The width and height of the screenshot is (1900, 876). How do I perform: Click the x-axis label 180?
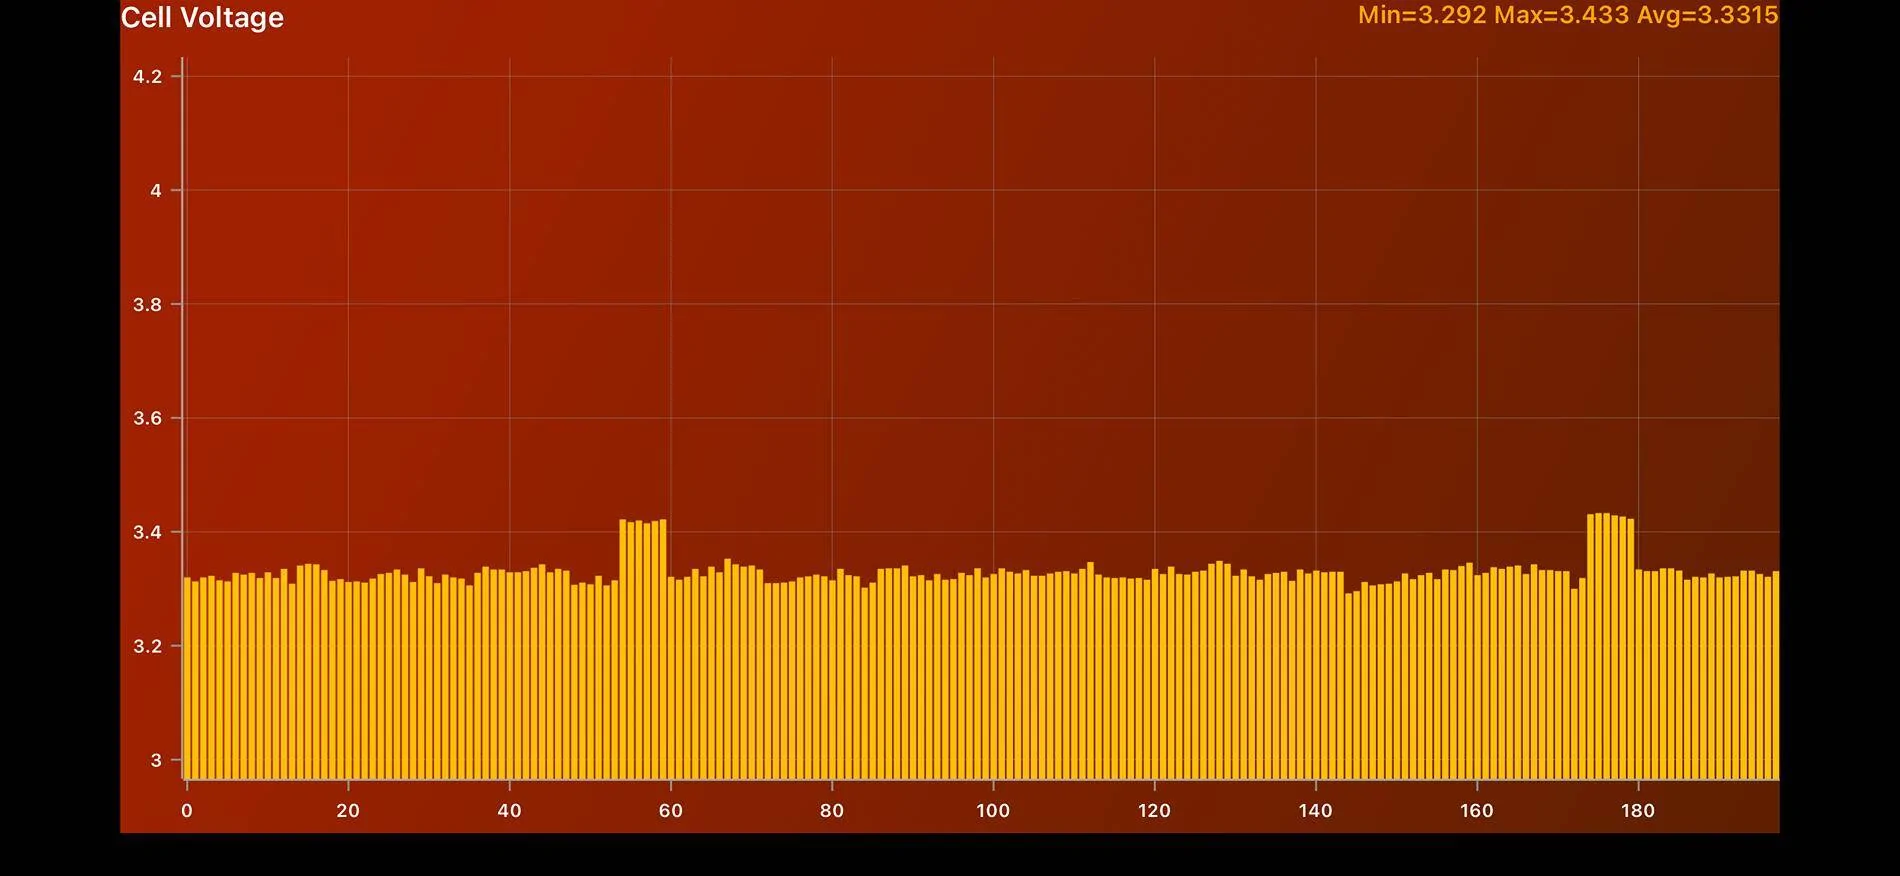tap(1638, 811)
